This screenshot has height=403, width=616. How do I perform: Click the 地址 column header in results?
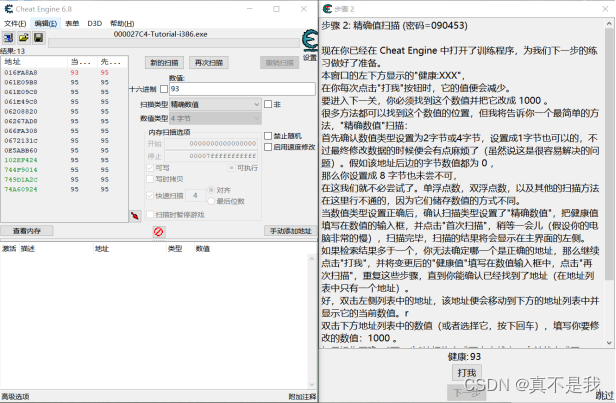(x=35, y=62)
